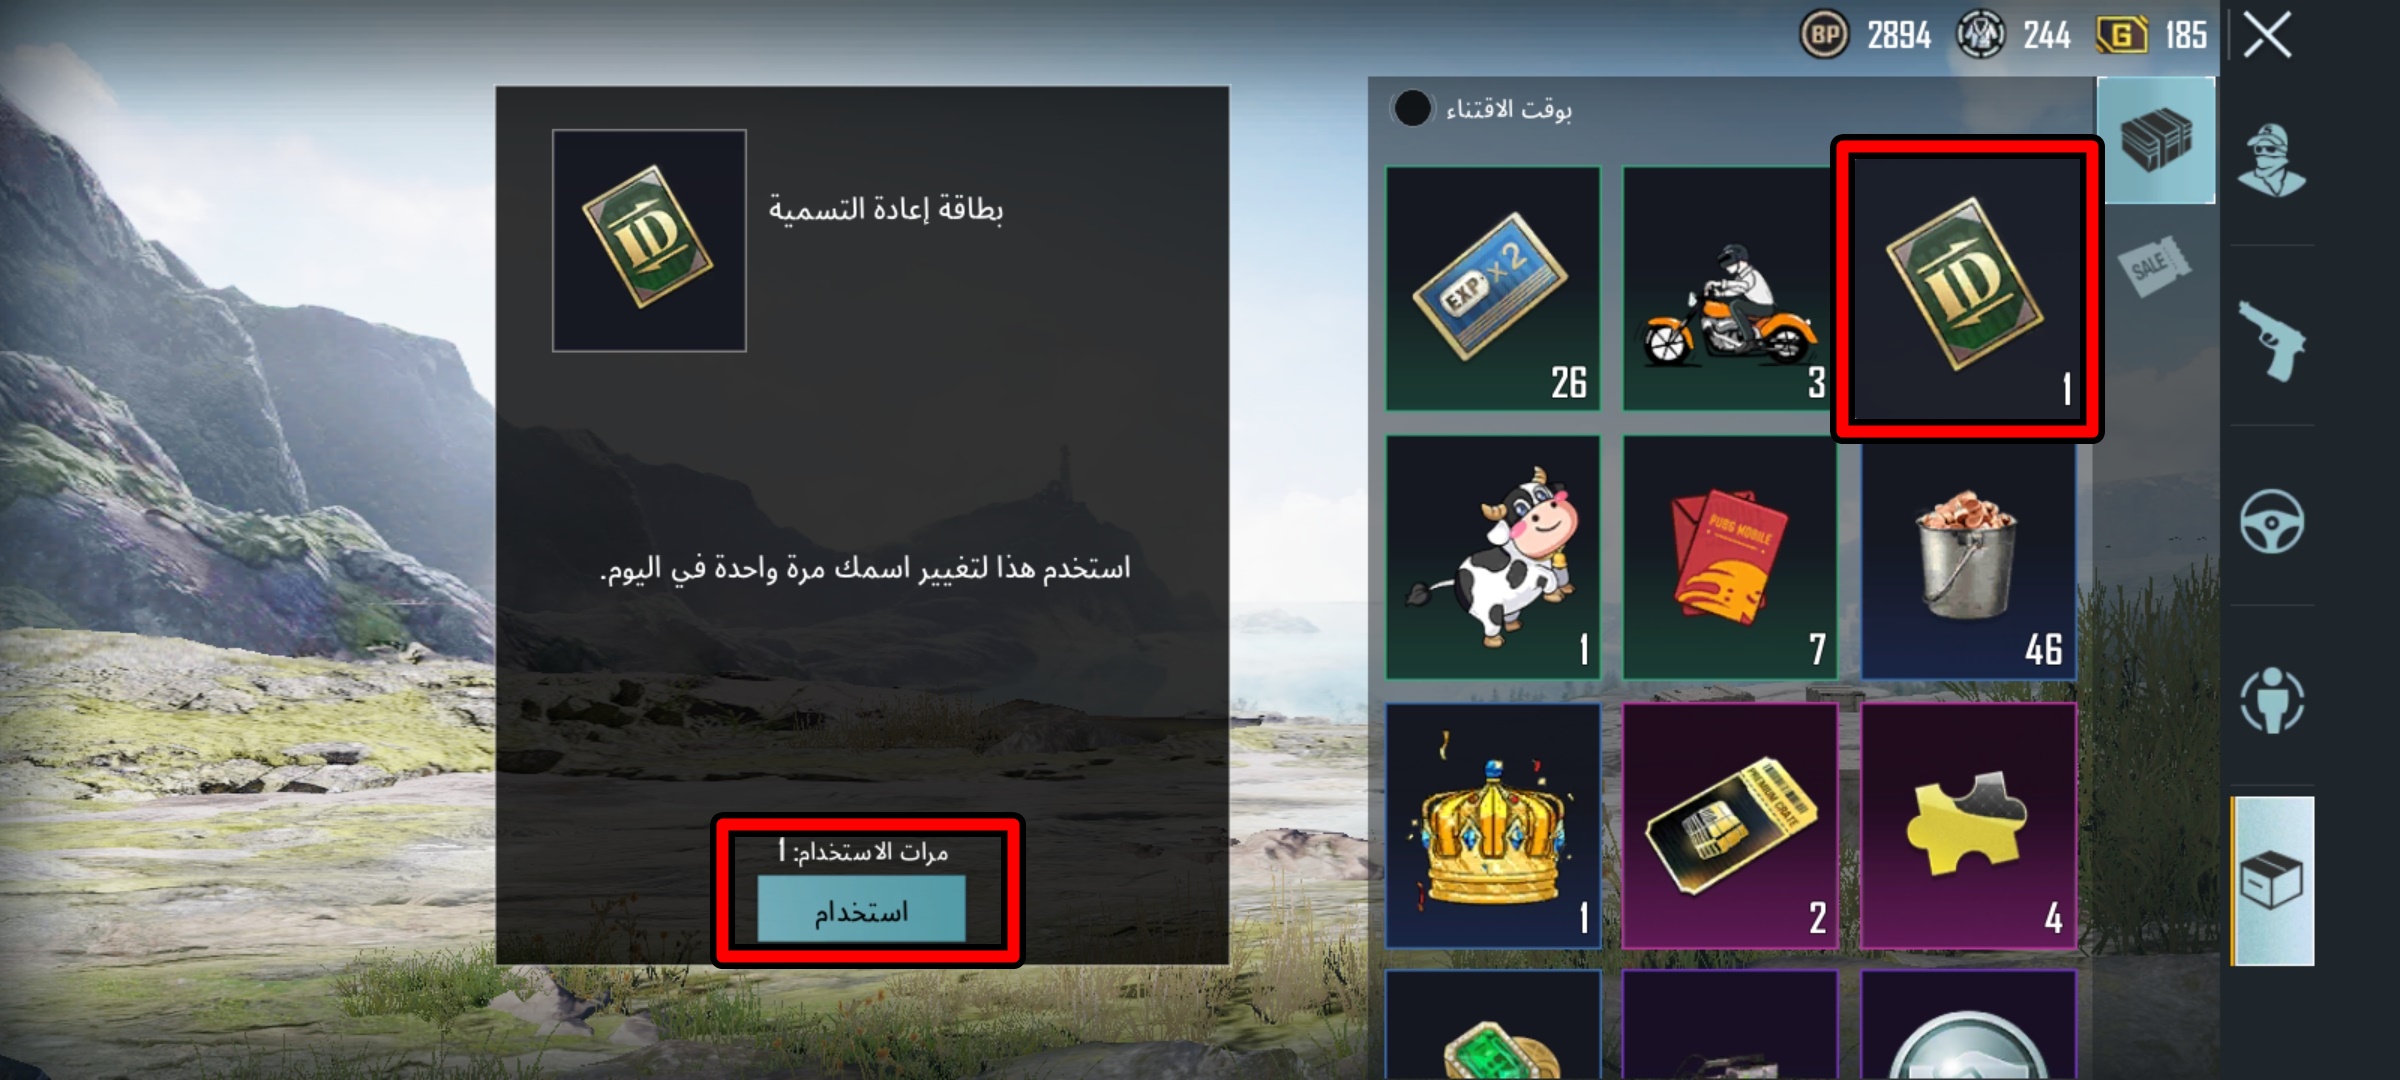
Task: Select the yellow puzzle piece item
Action: point(1968,825)
